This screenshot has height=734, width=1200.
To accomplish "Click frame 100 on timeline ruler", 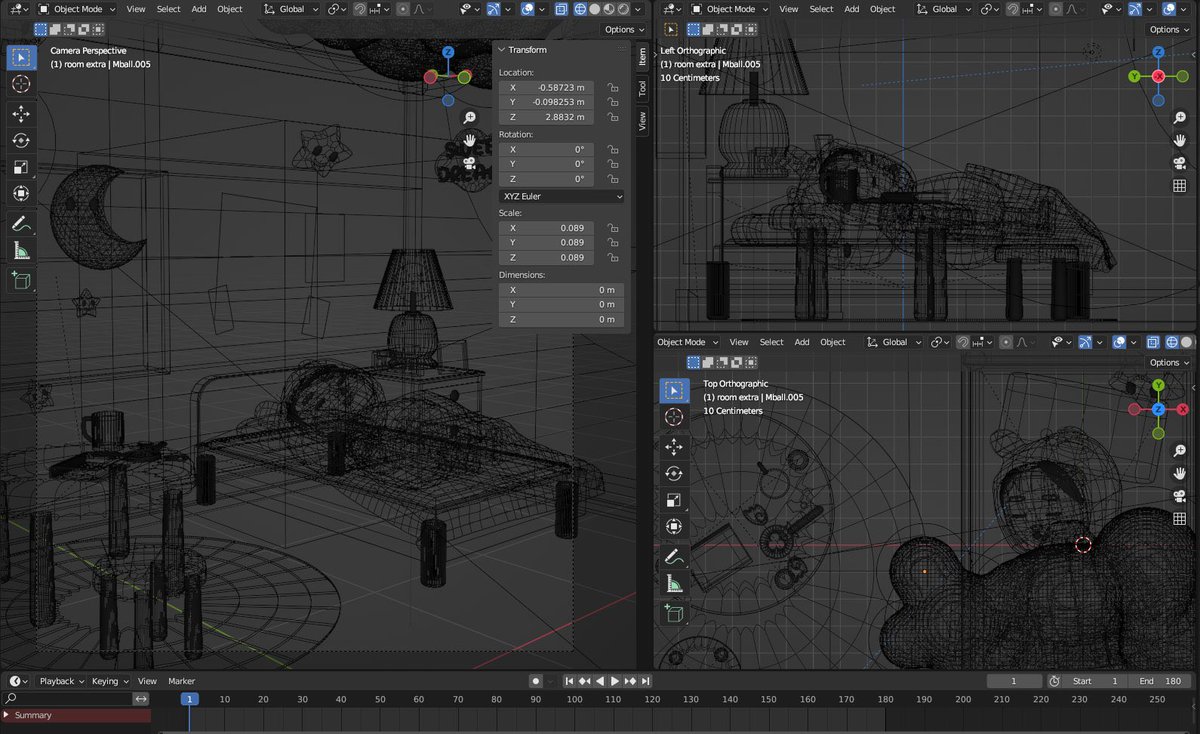I will [575, 699].
